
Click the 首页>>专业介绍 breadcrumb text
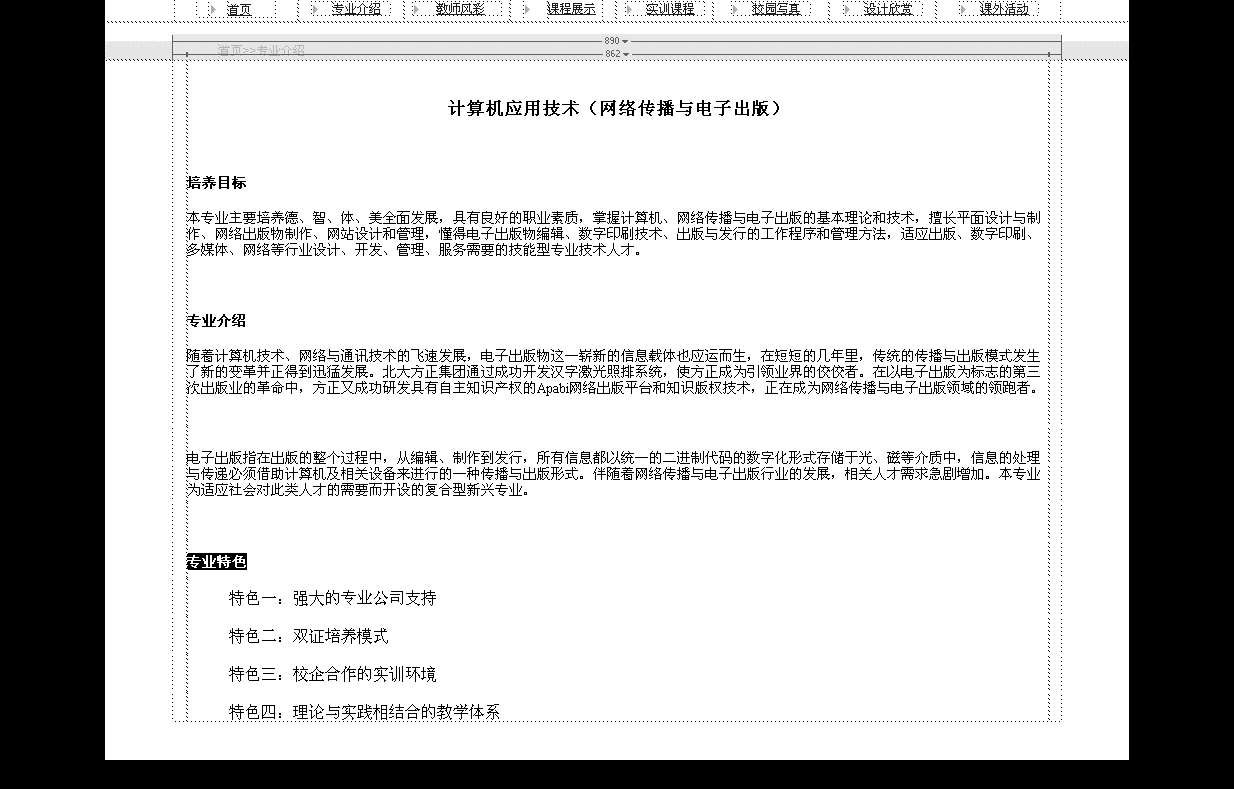pos(261,50)
